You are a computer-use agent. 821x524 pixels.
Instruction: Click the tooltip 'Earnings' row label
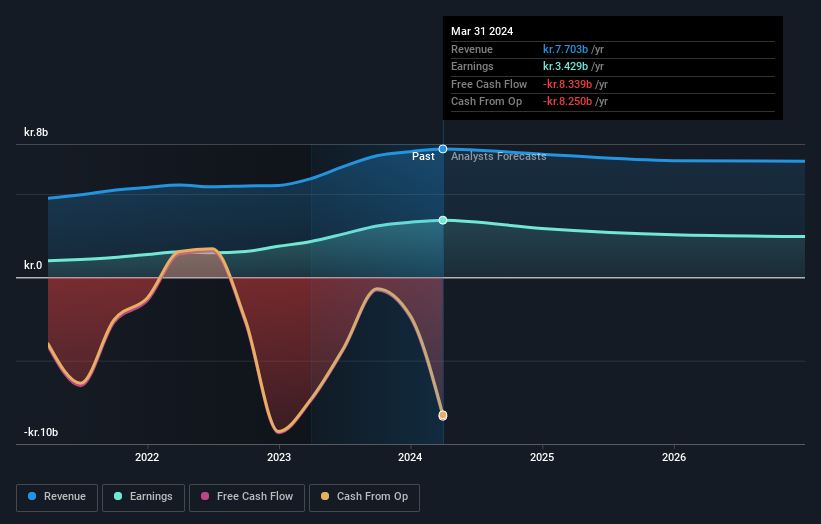point(472,66)
